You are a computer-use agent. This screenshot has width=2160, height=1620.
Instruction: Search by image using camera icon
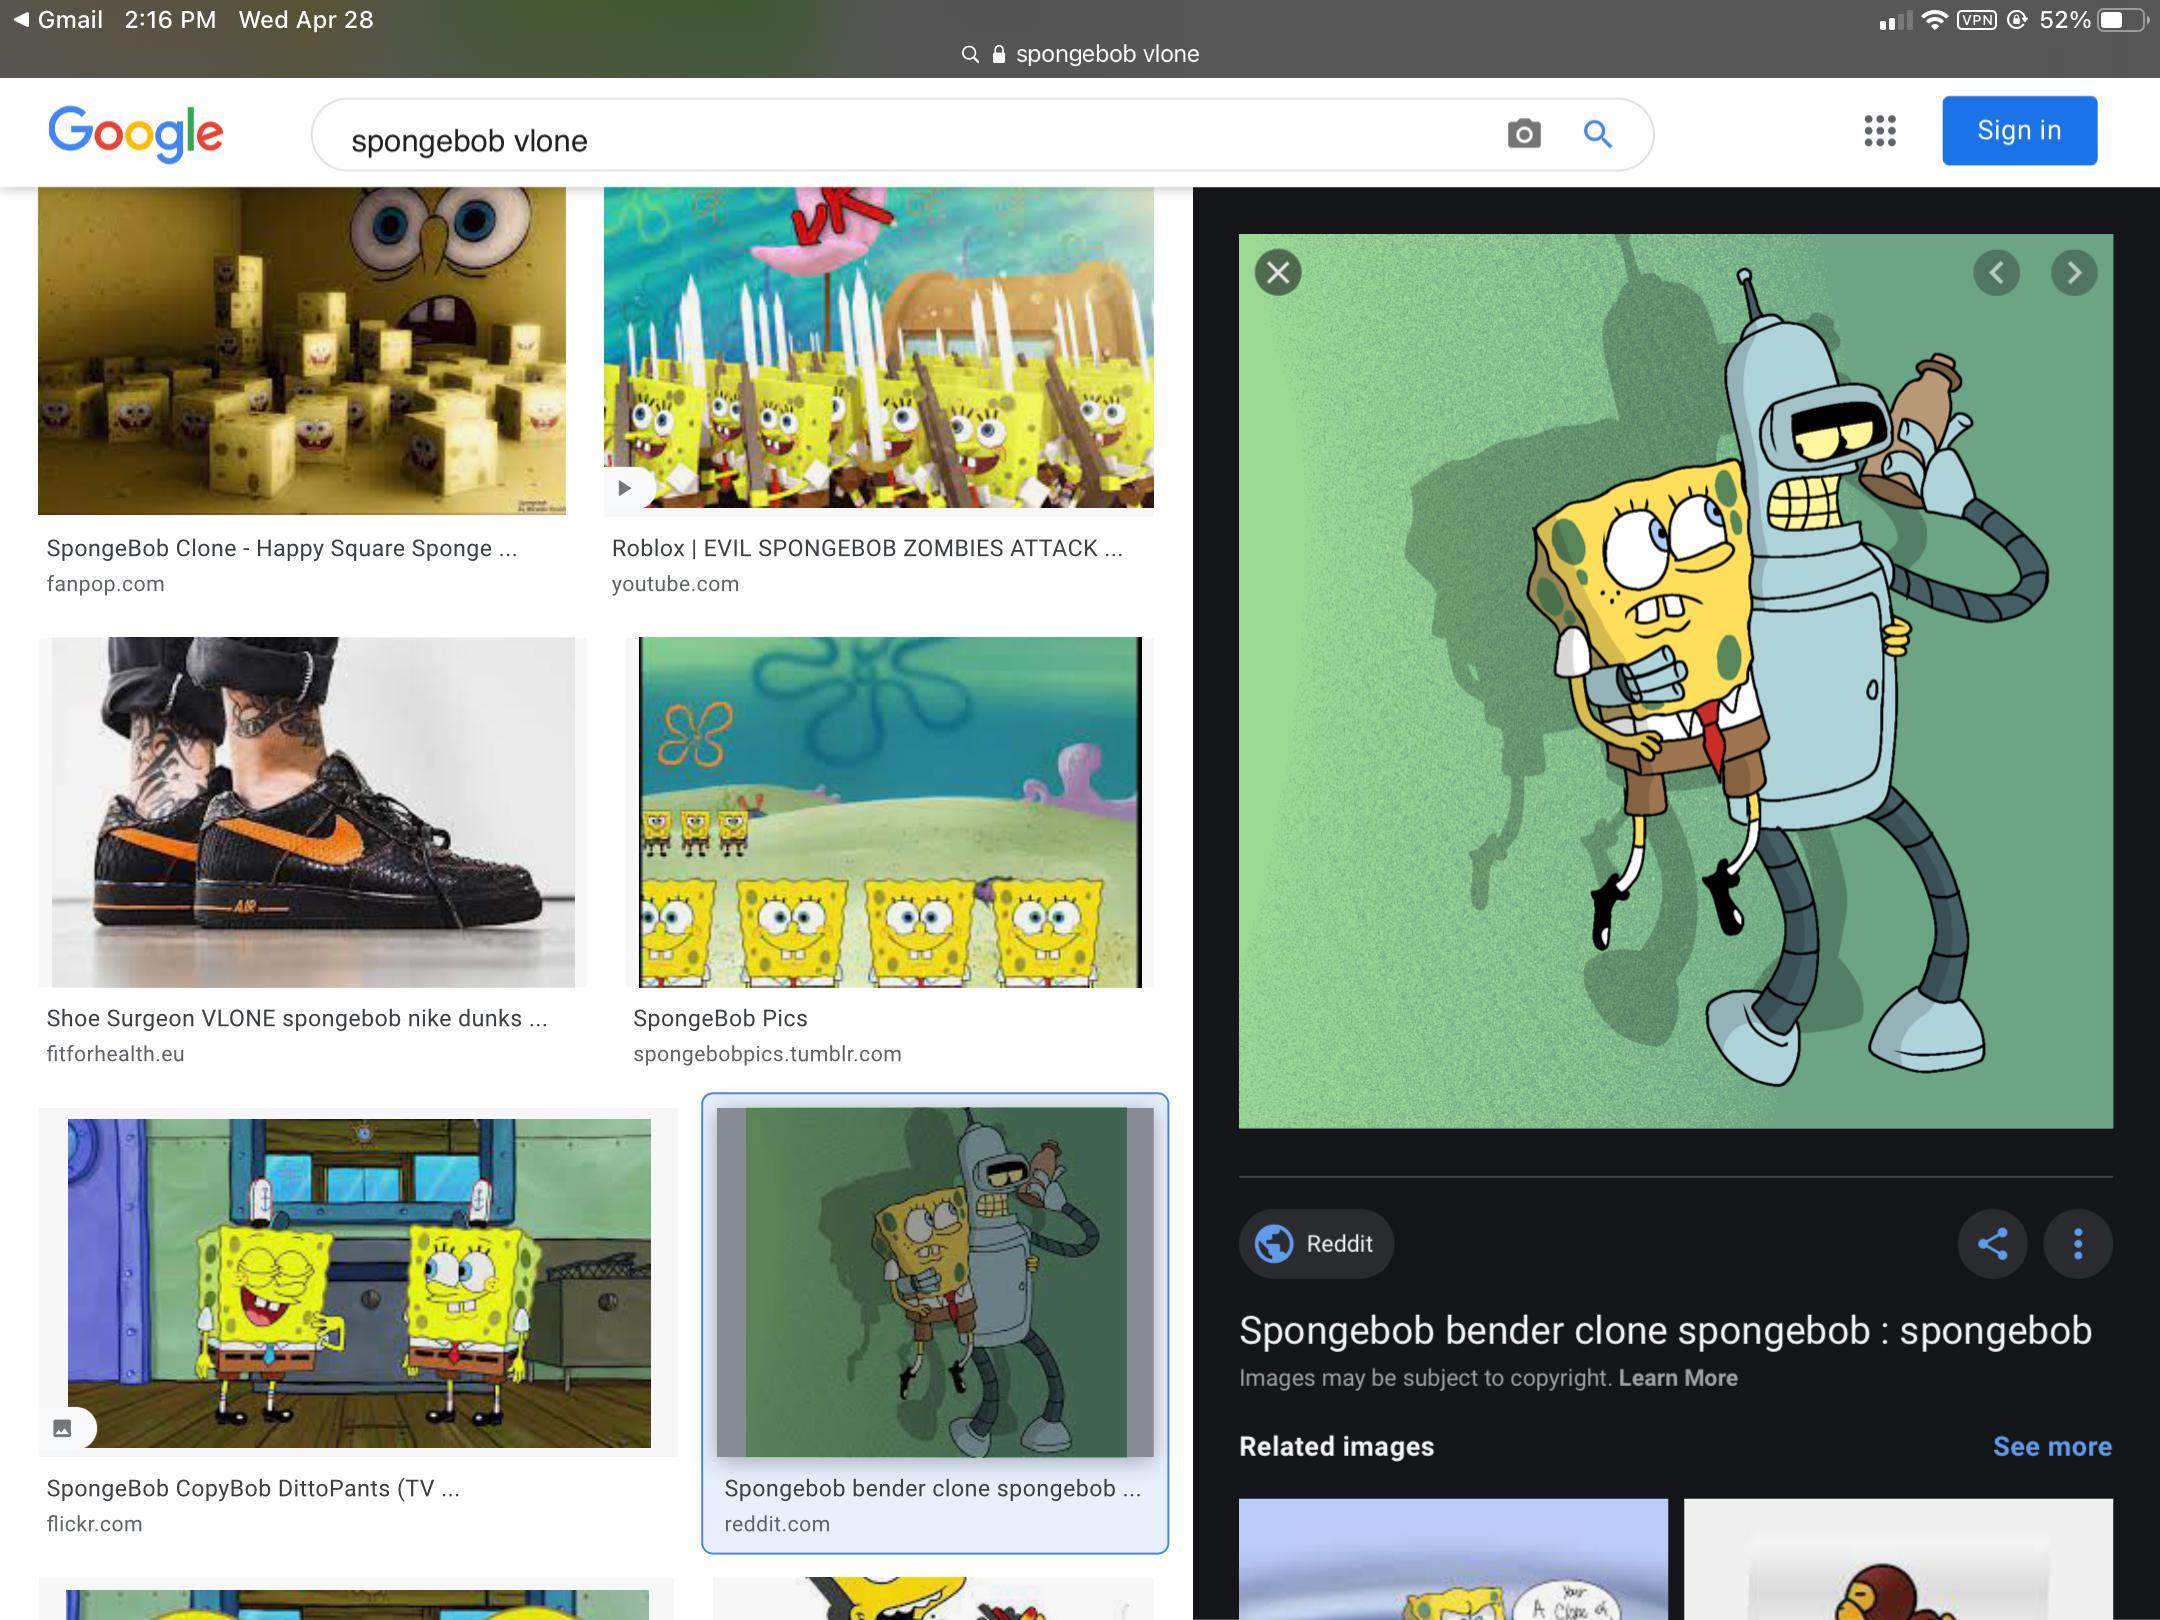(x=1523, y=134)
